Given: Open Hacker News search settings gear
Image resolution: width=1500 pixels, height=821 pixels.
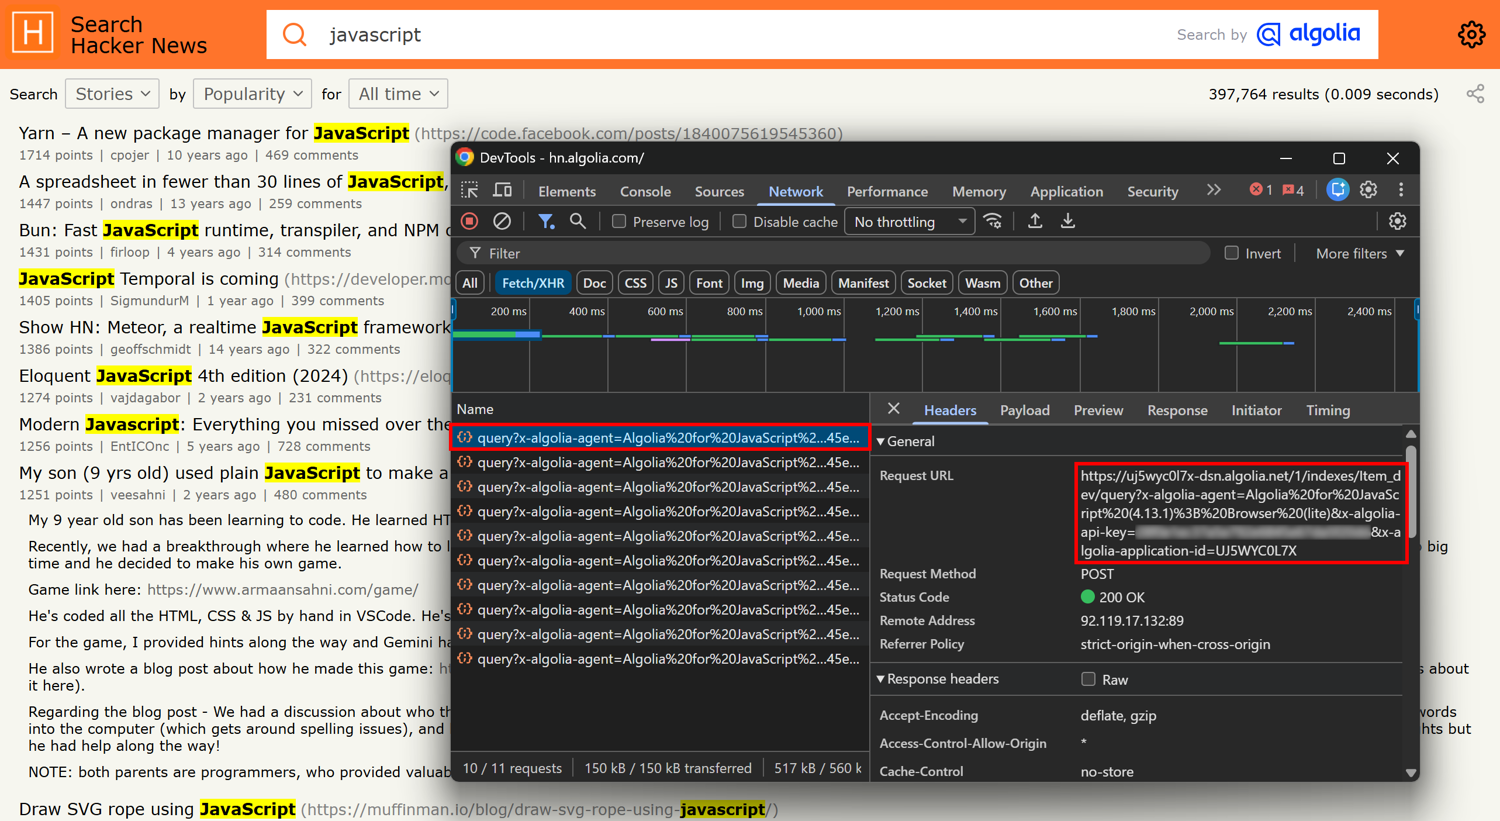Looking at the screenshot, I should 1471,34.
